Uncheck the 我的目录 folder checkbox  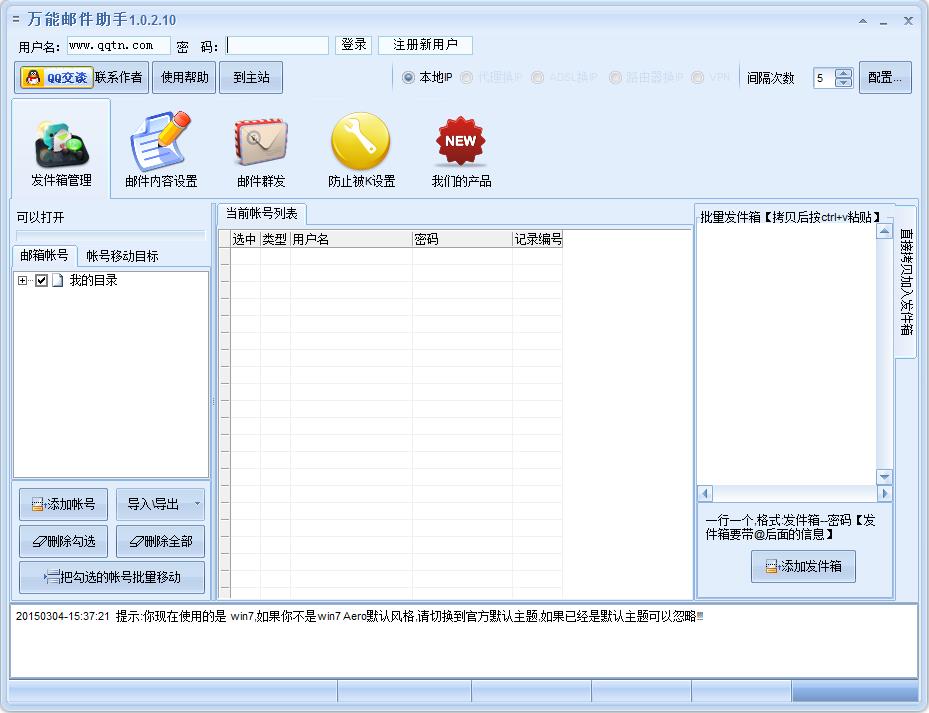pyautogui.click(x=41, y=281)
